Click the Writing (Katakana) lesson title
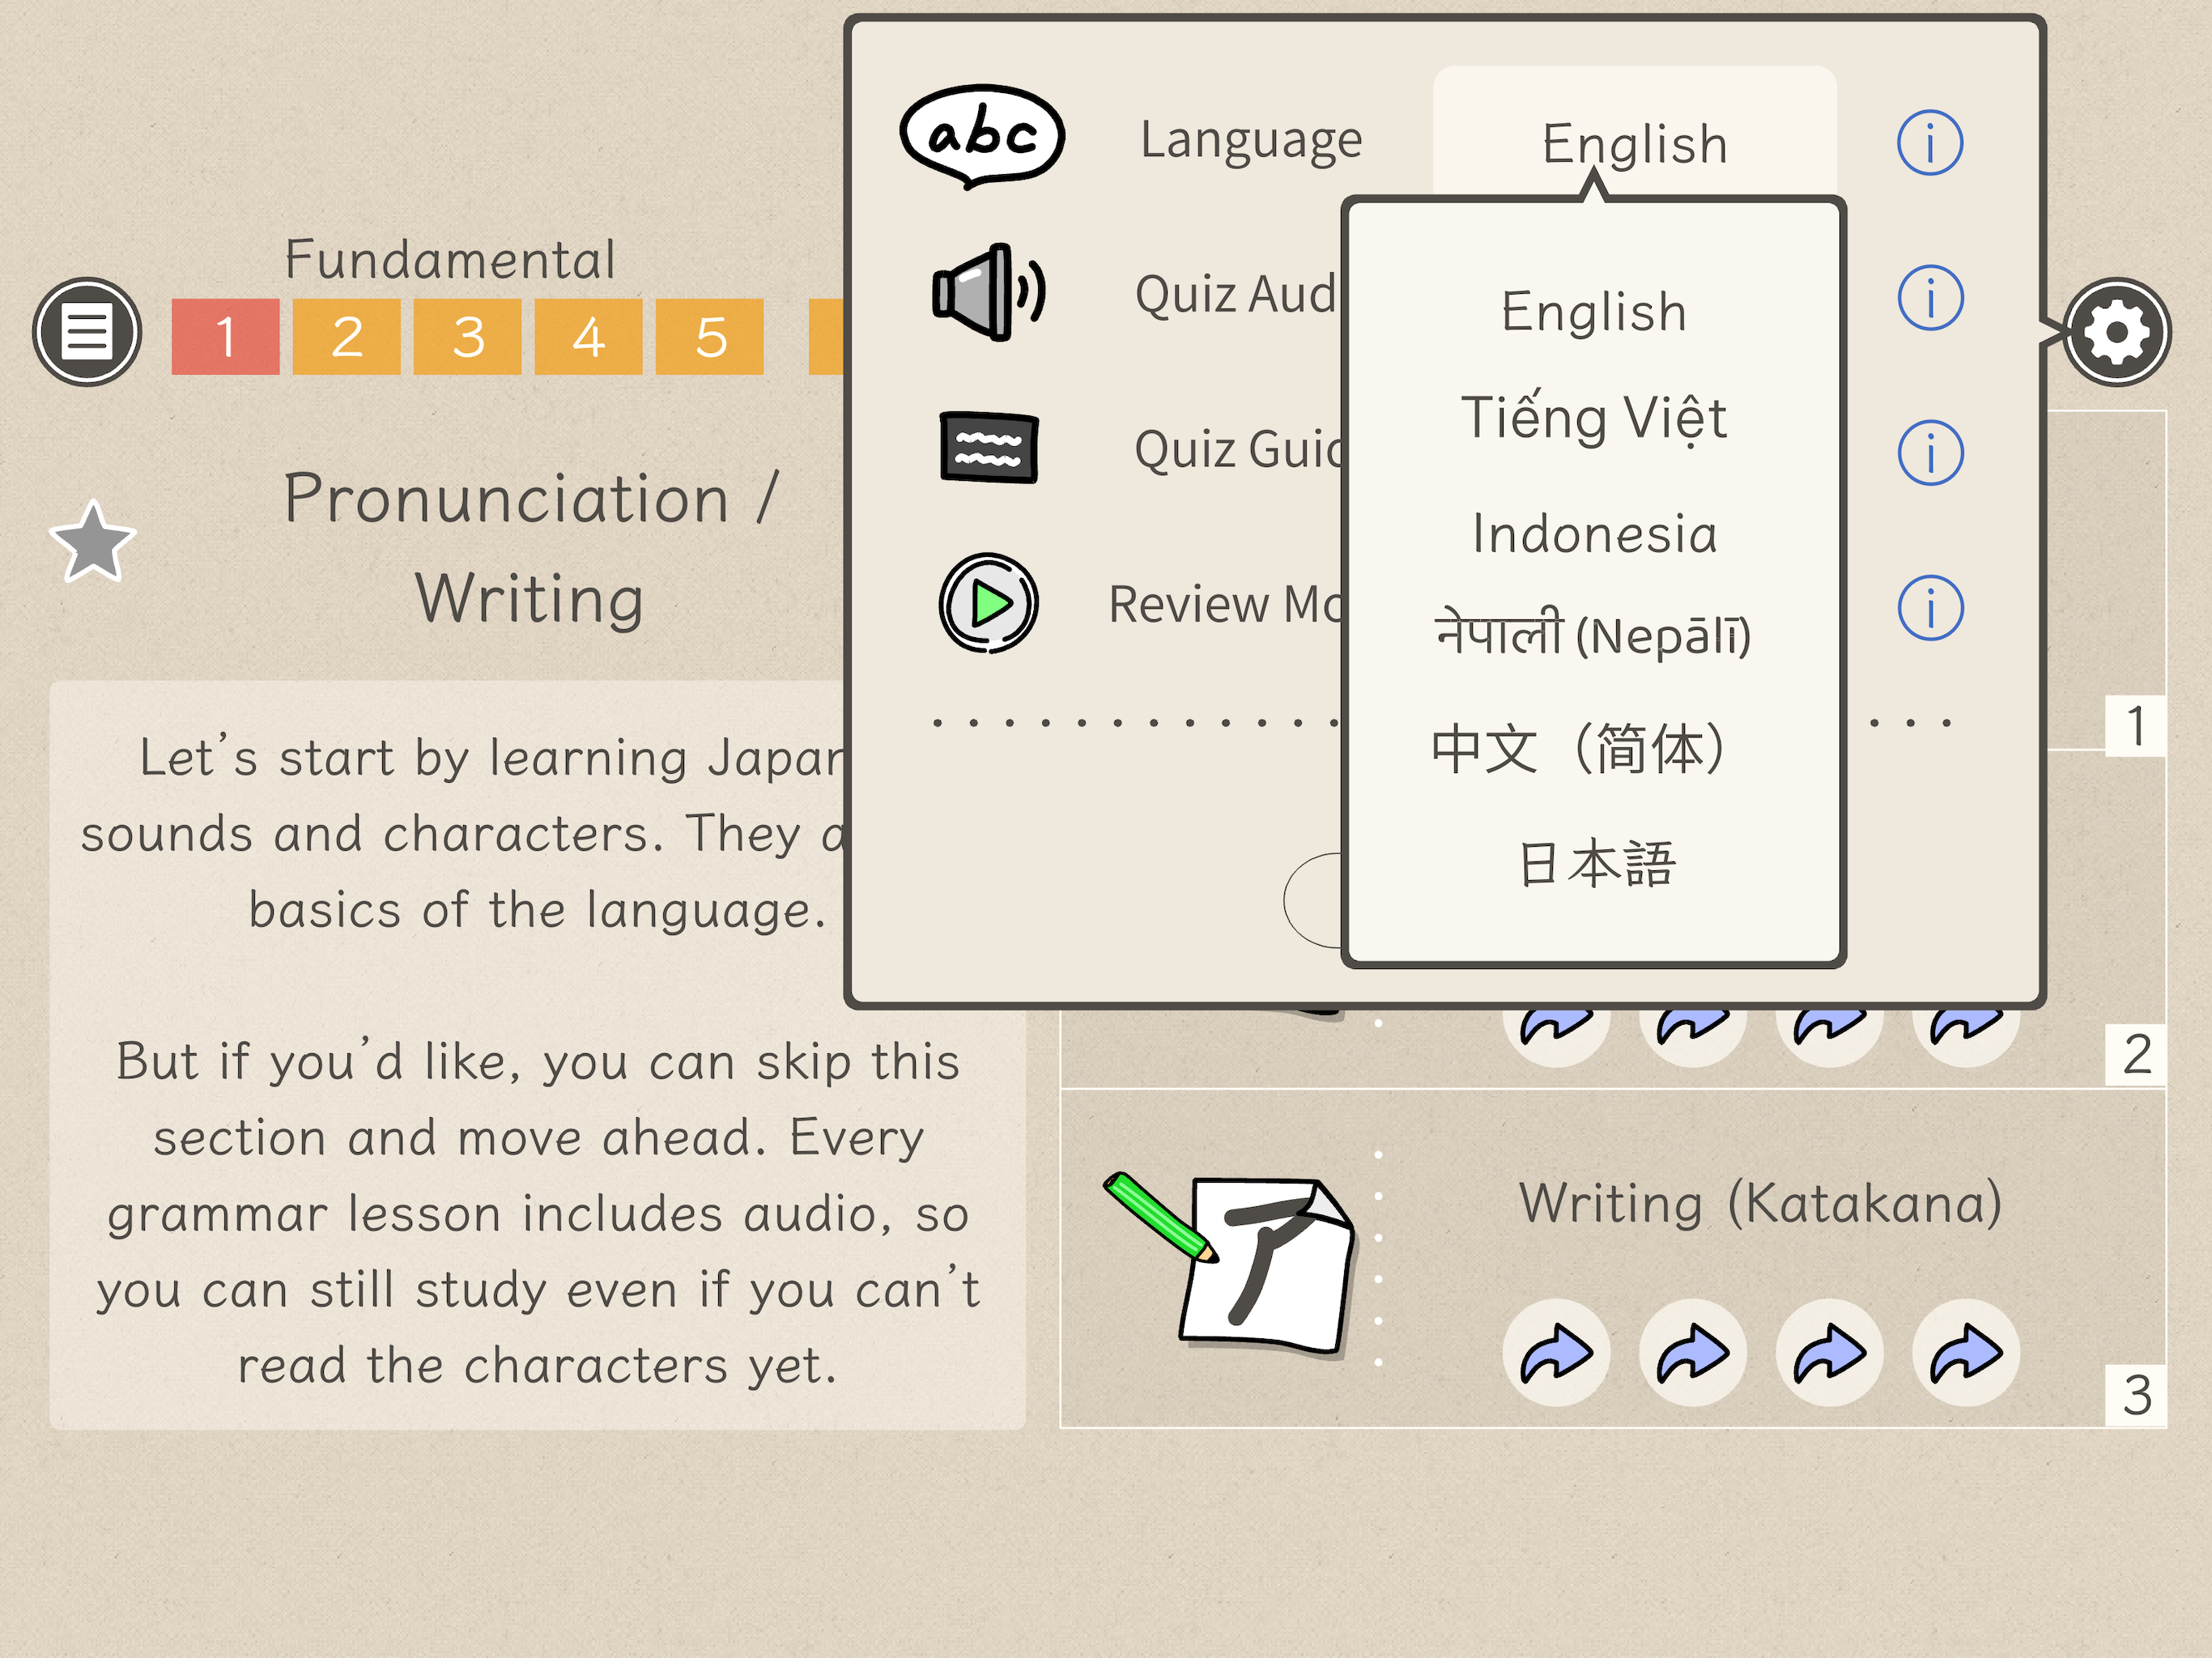2212x1658 pixels. click(x=1760, y=1203)
